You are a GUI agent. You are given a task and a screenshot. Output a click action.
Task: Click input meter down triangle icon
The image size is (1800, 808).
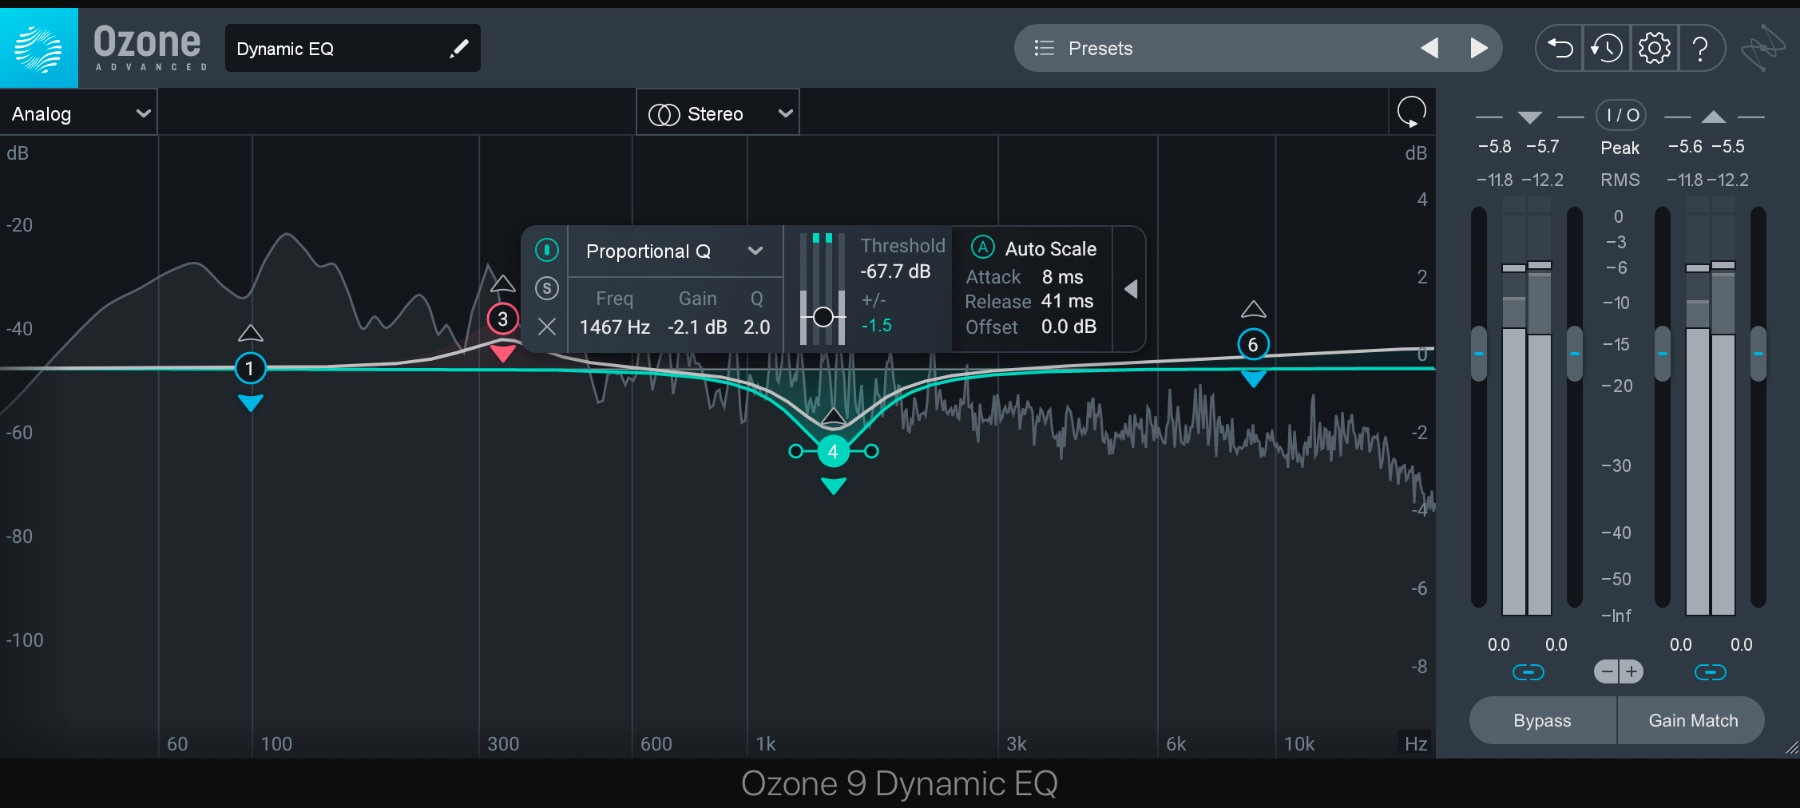point(1530,117)
